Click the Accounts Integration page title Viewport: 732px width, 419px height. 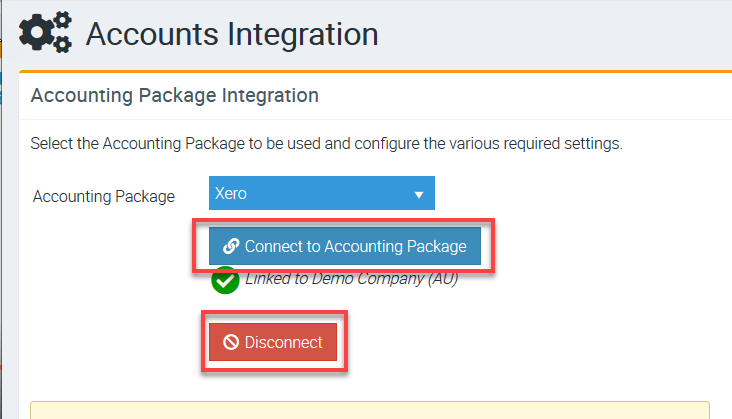232,34
